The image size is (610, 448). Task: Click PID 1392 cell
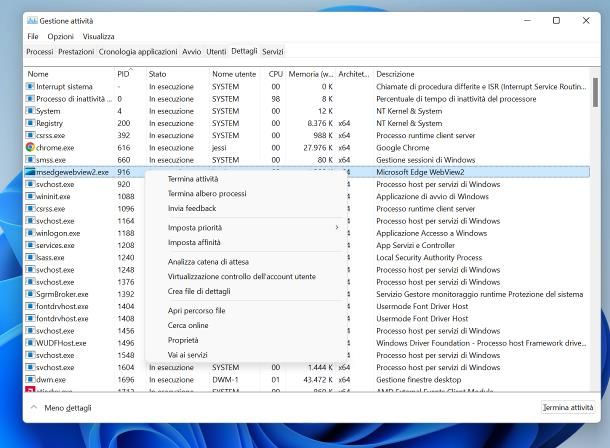click(126, 294)
